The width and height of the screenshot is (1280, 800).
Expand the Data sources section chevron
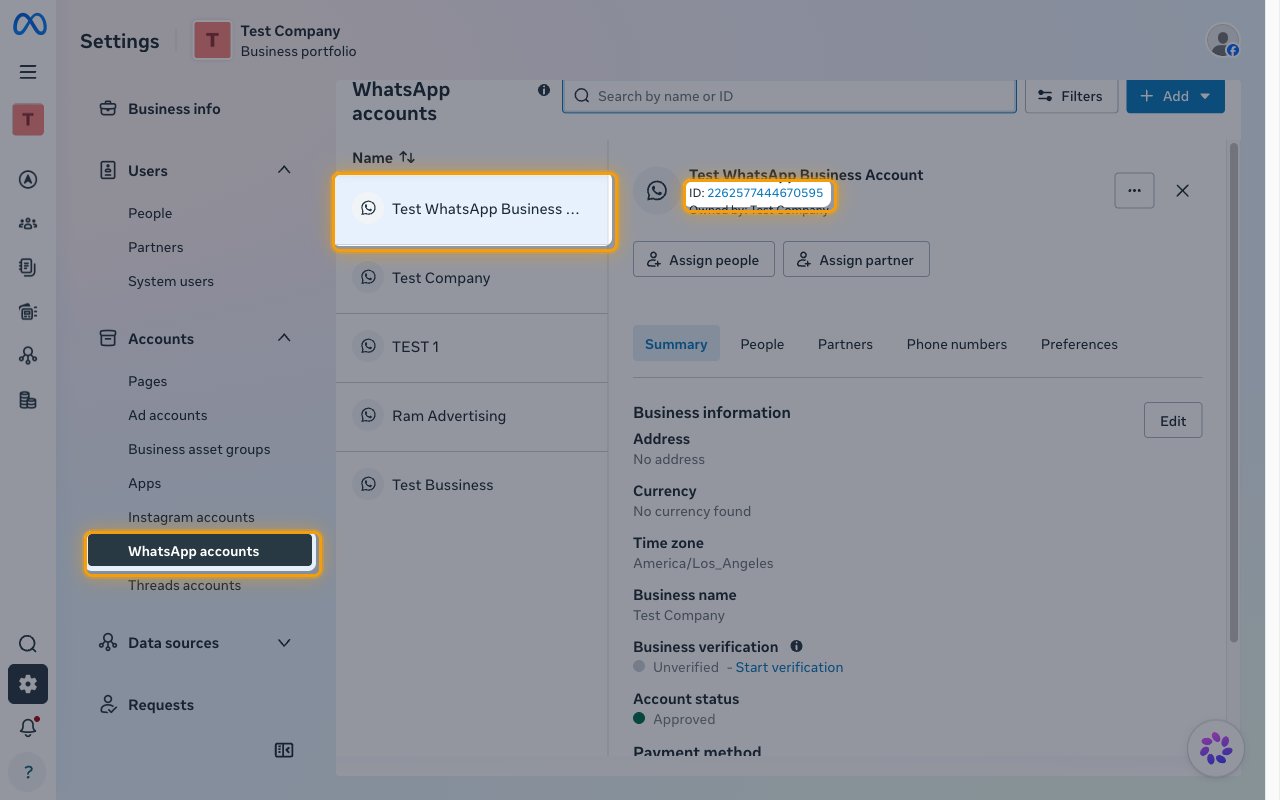click(x=284, y=643)
